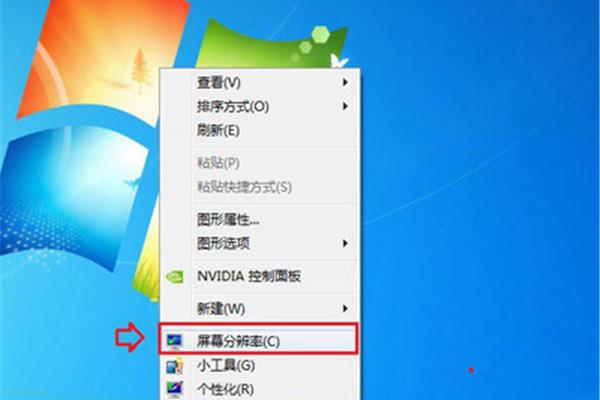Choose 粘贴快捷方式(S) from the context menu

coord(259,187)
